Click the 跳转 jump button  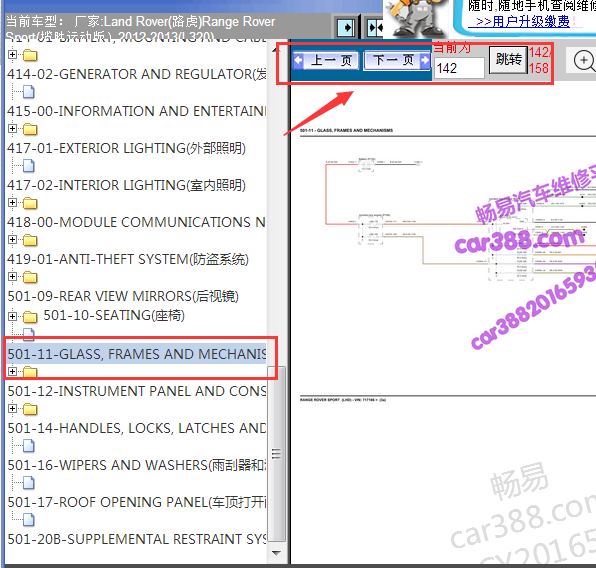tap(508, 60)
